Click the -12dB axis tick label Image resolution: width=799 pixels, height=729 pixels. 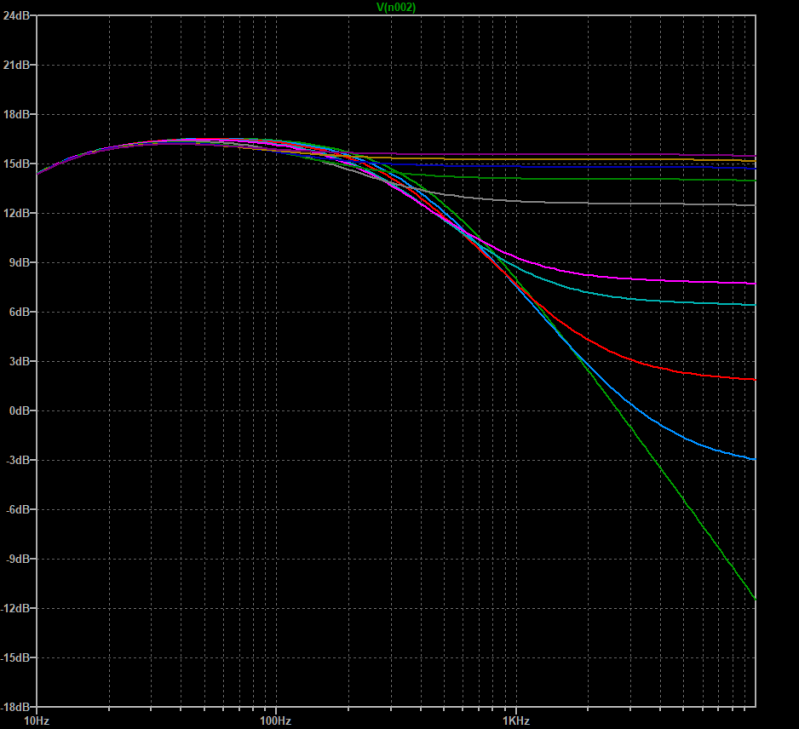point(17,608)
